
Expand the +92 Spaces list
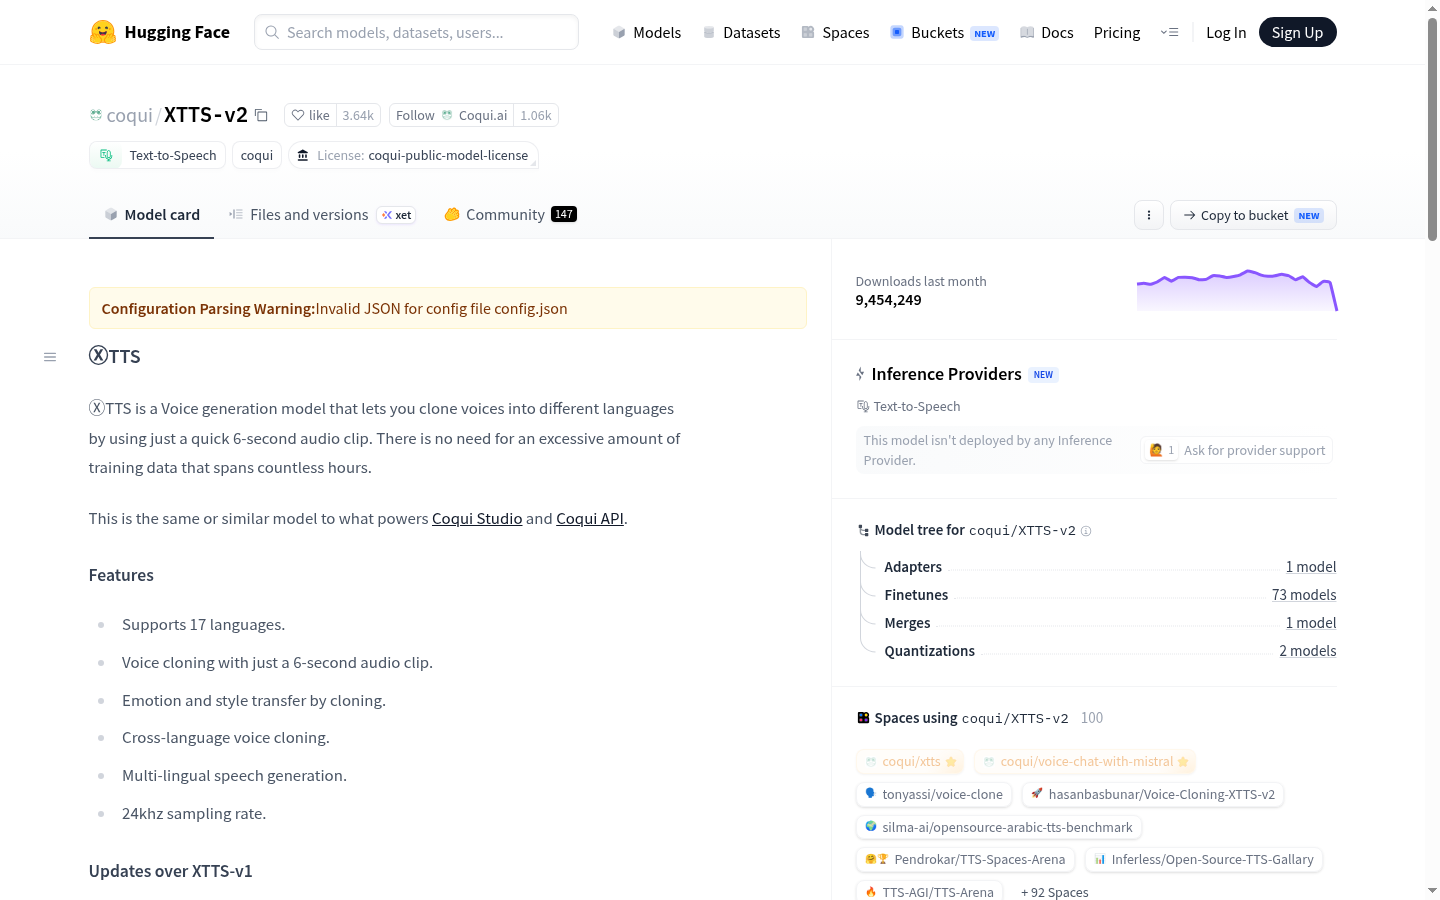(1054, 892)
